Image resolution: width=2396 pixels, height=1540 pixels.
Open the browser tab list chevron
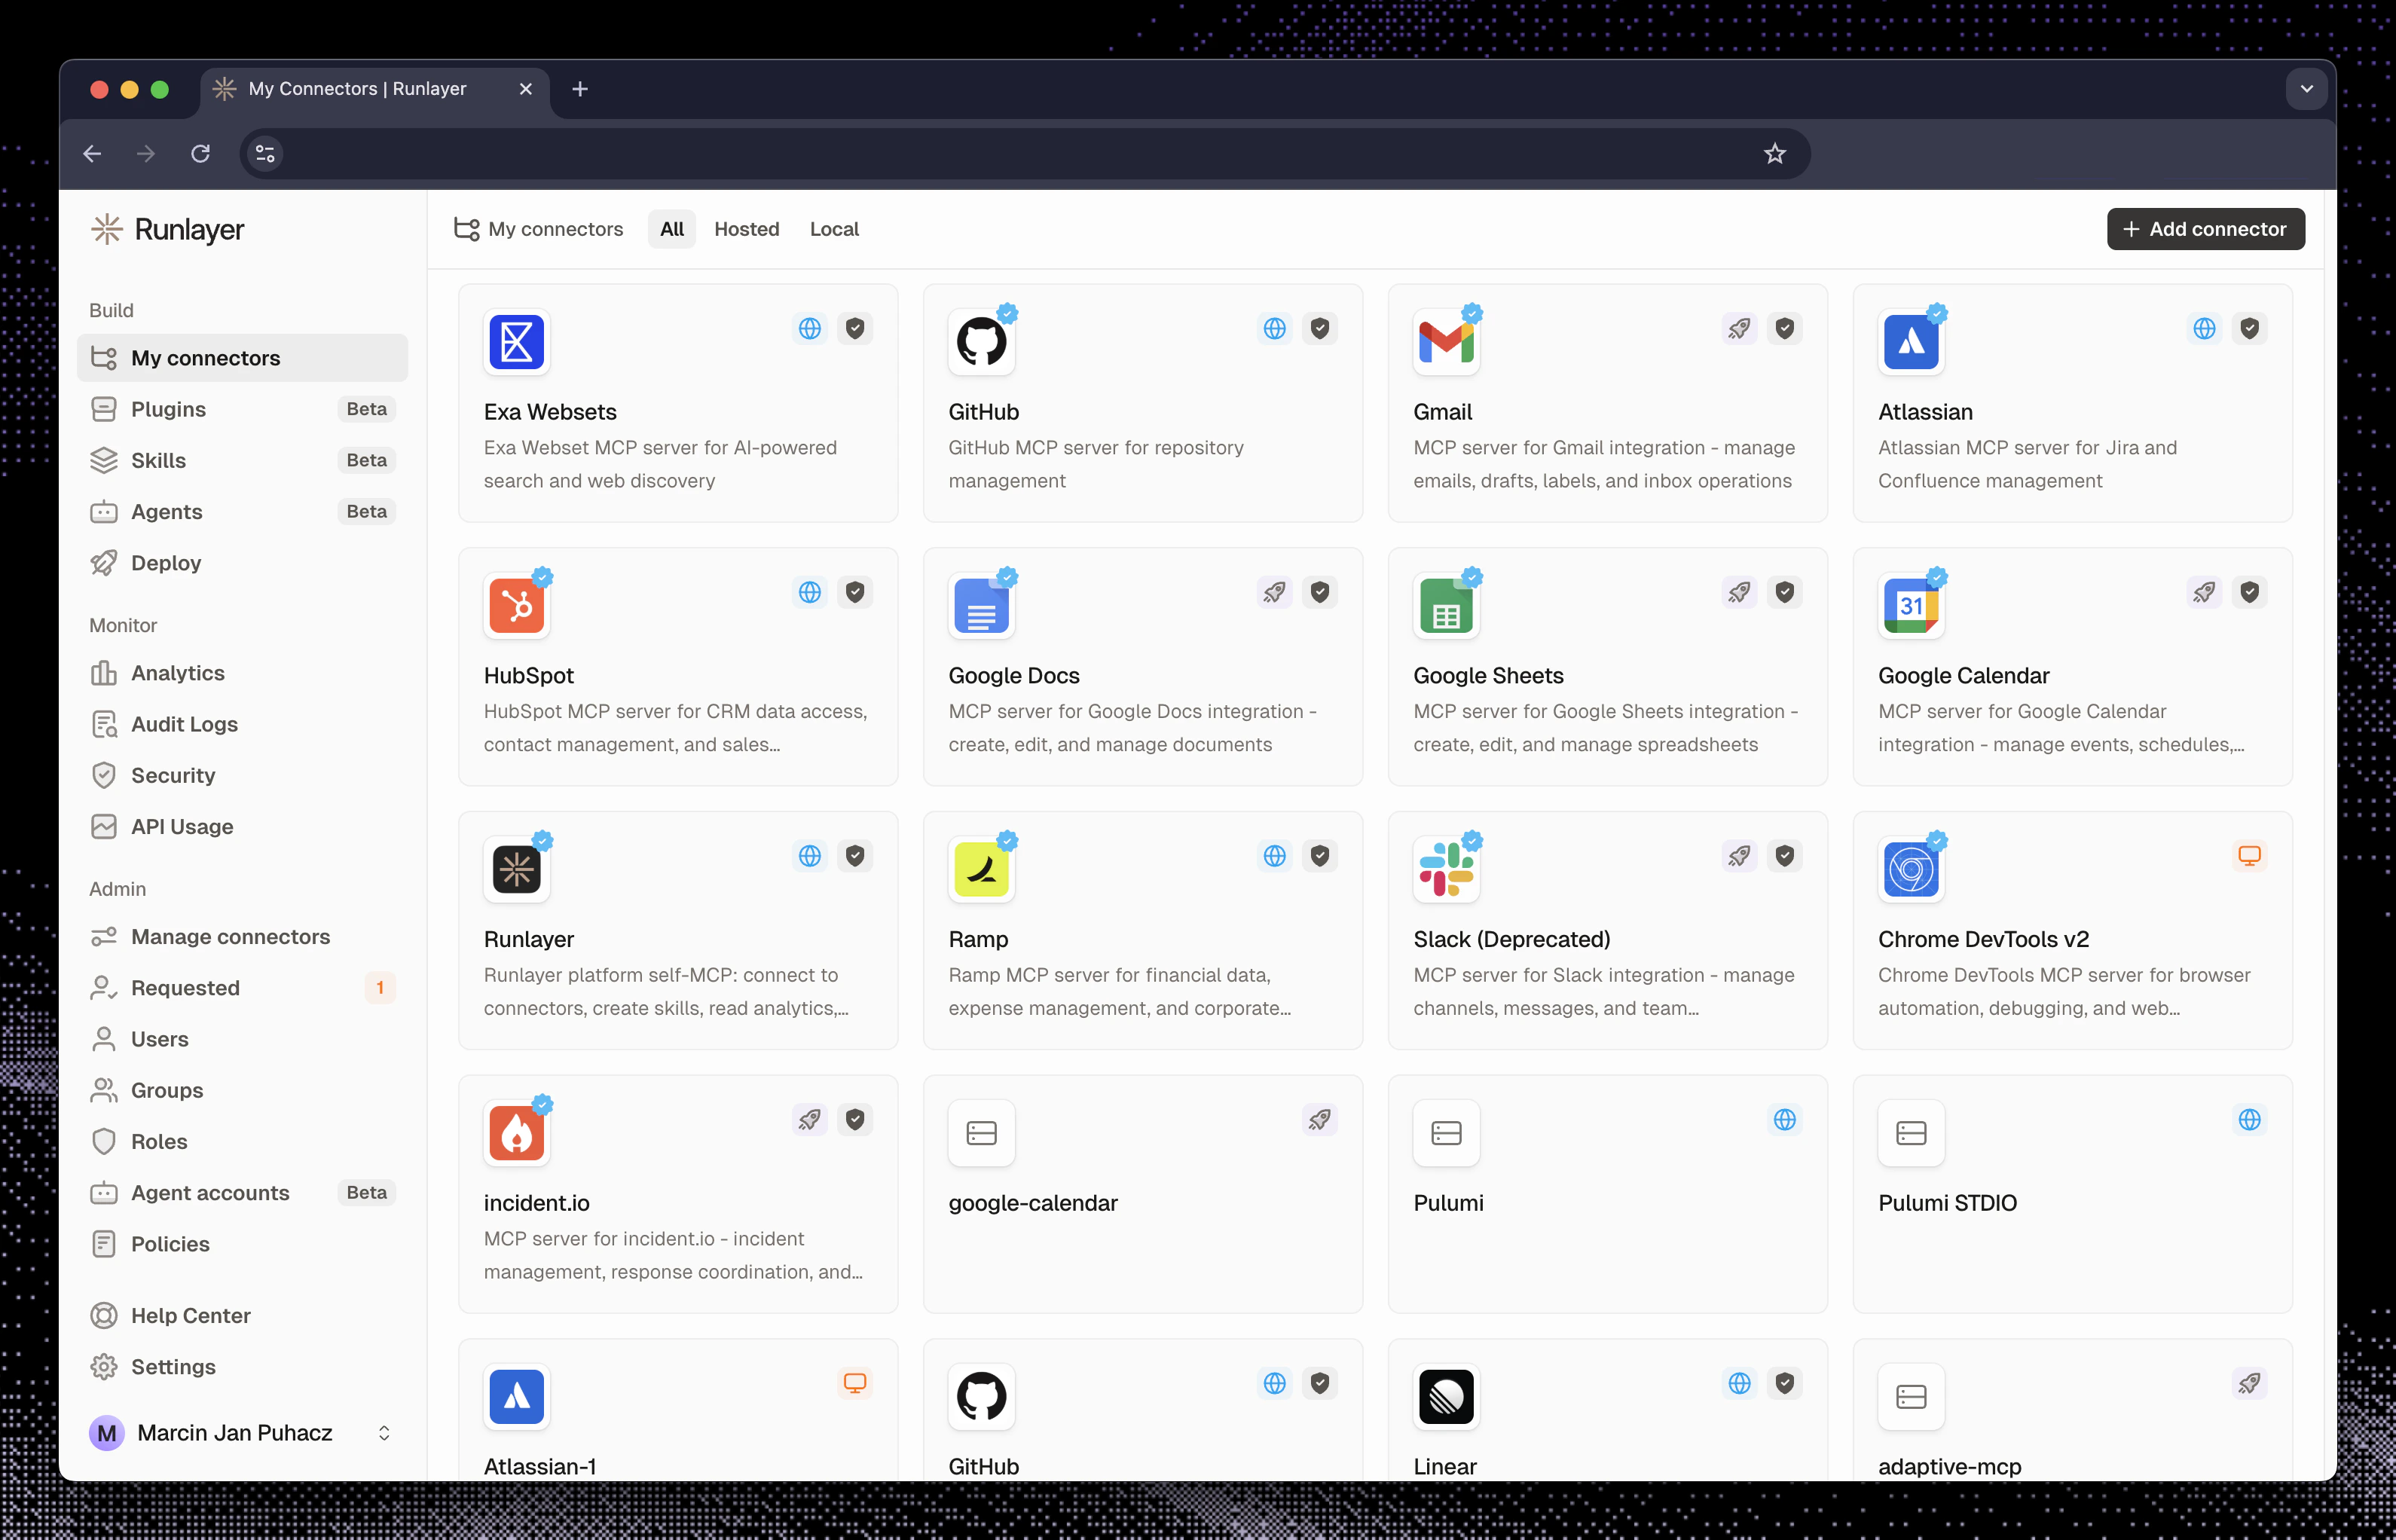pyautogui.click(x=2306, y=89)
